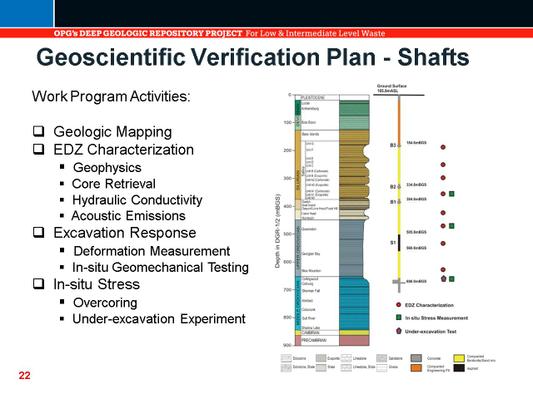
Task: Click the under-excavation pentagon marker at shaft bottom
Action: coord(443,279)
